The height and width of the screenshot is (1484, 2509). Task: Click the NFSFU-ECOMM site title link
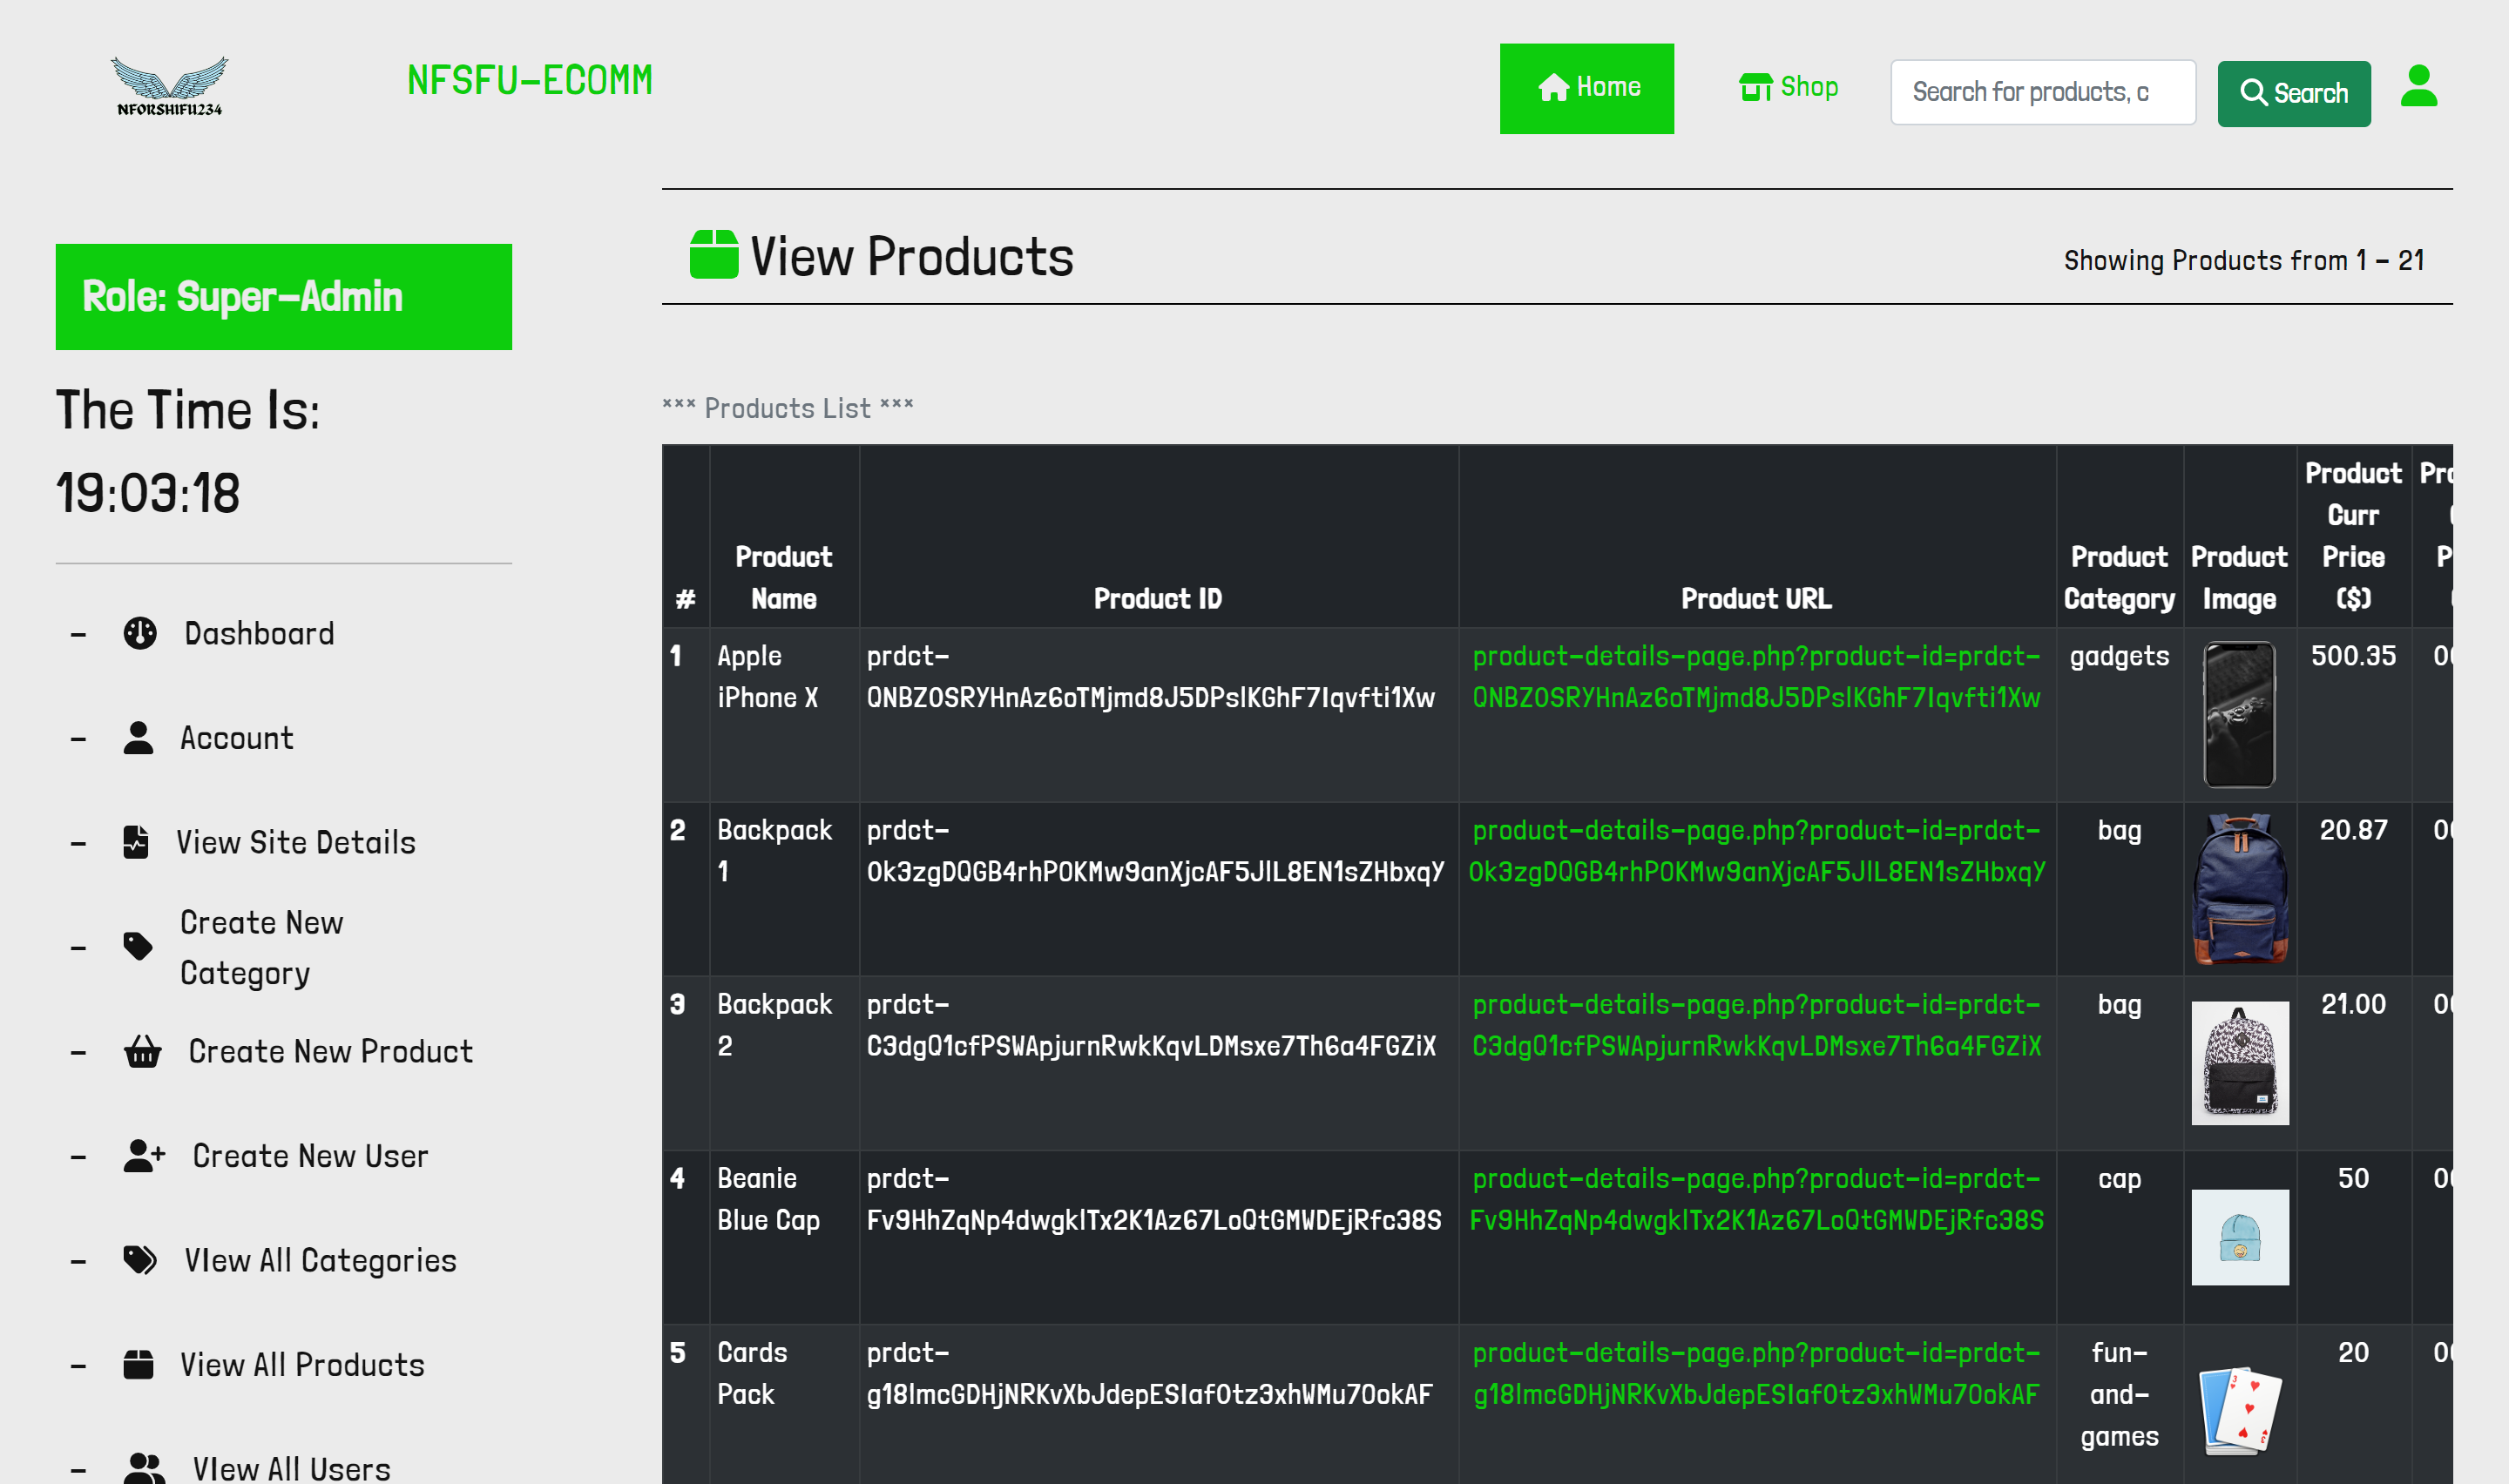coord(529,81)
